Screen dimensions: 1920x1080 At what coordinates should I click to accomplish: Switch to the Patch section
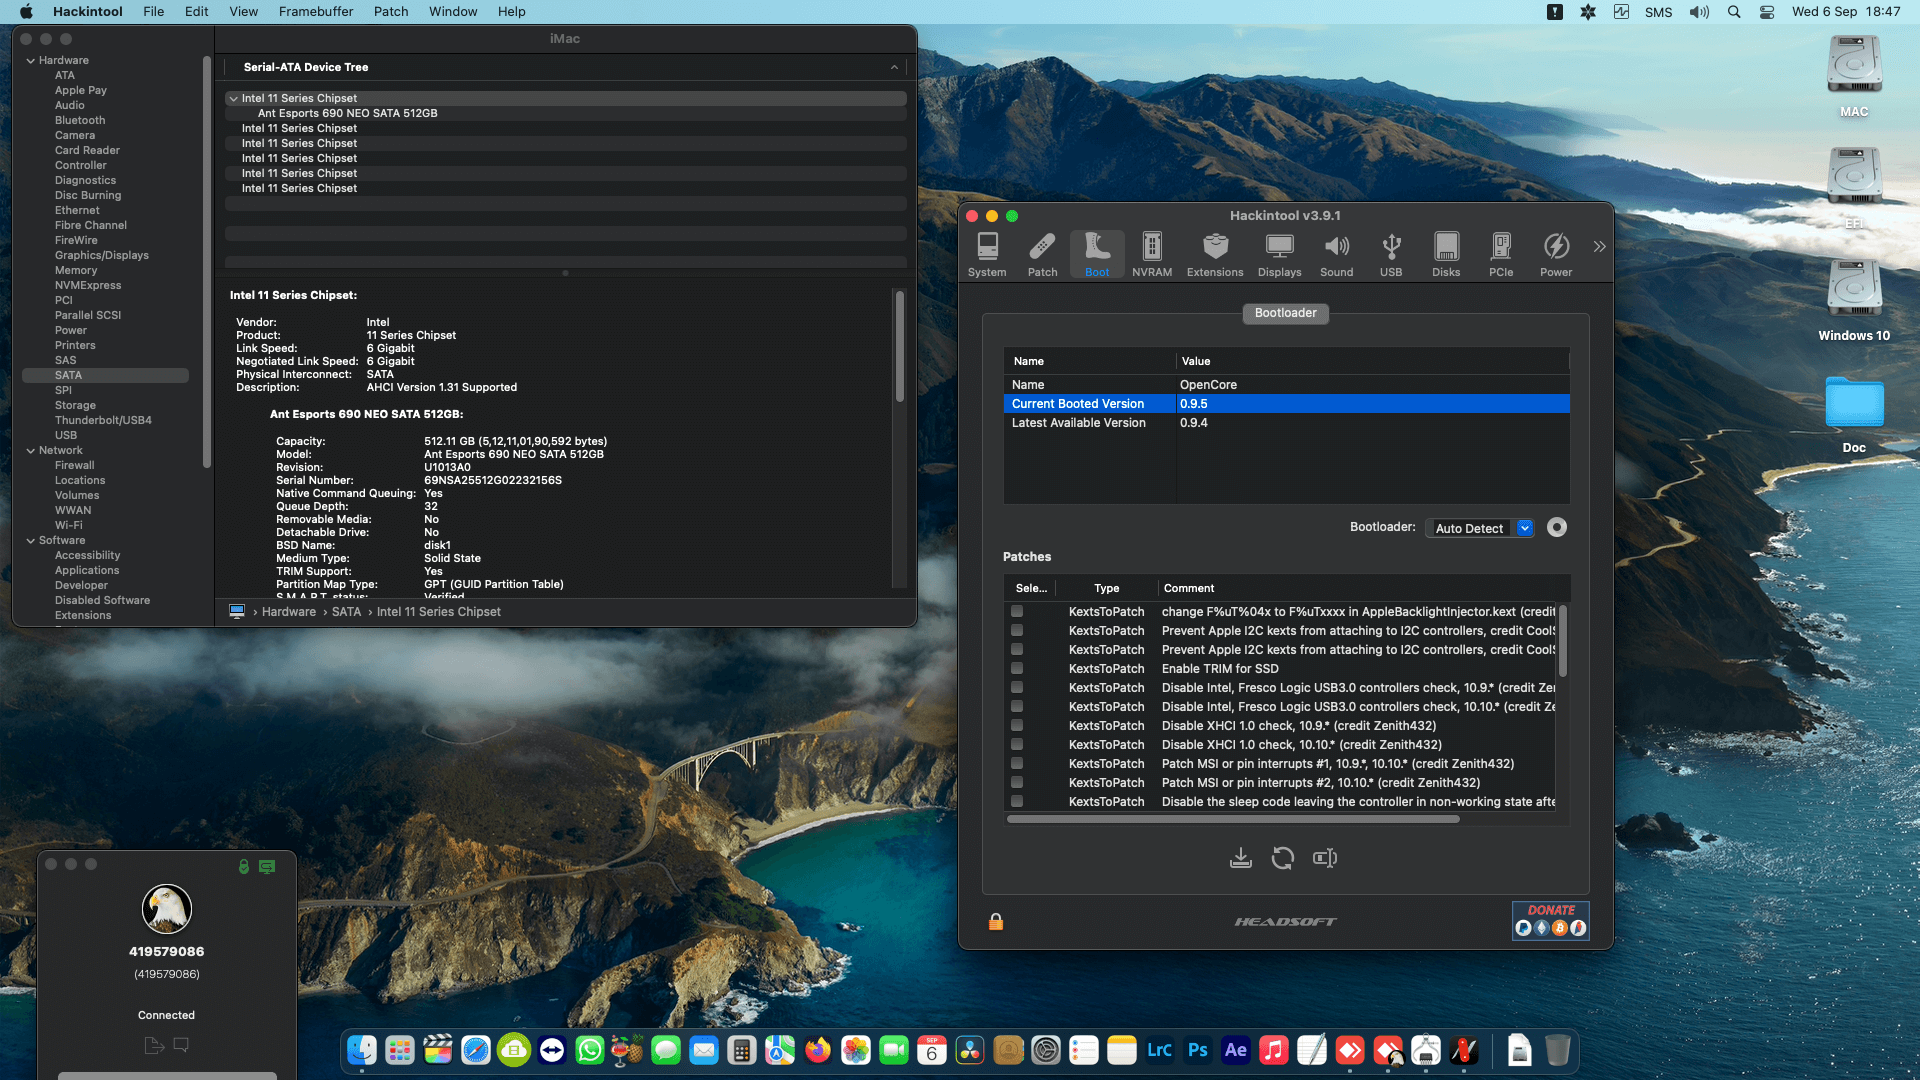tap(1042, 253)
